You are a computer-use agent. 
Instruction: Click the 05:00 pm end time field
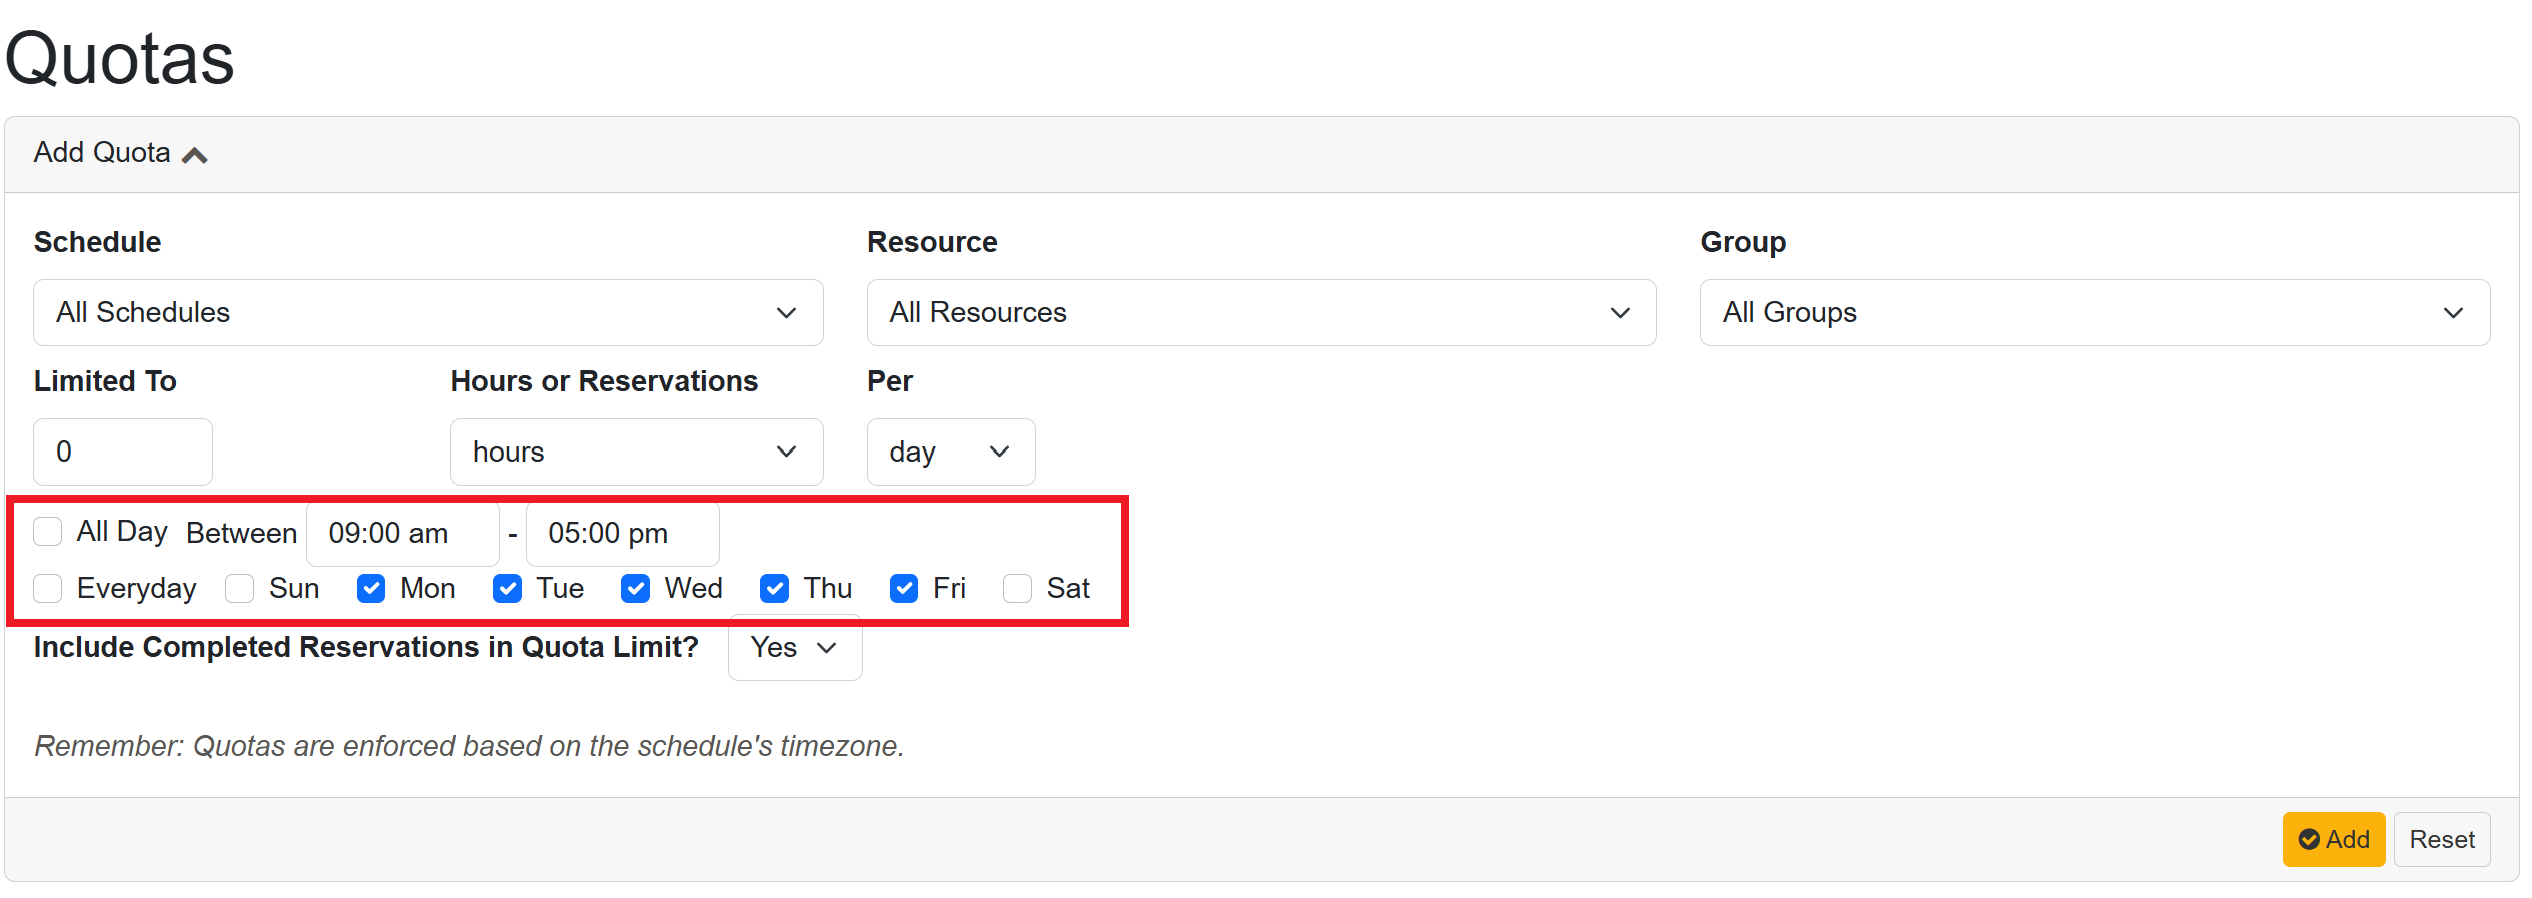[x=622, y=534]
